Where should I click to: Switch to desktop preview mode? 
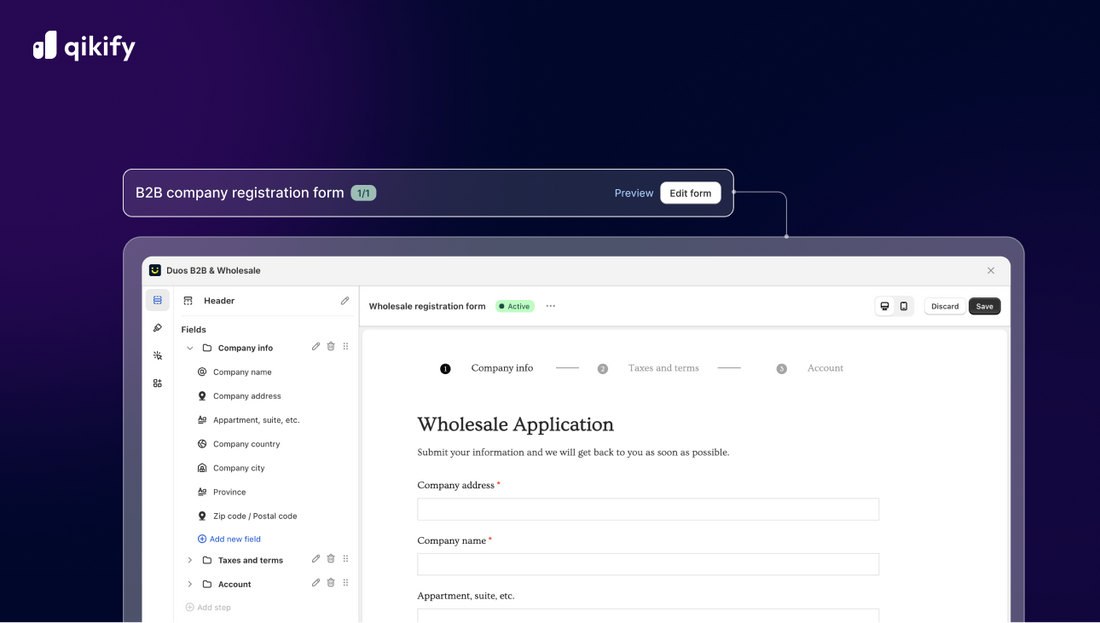tap(885, 306)
